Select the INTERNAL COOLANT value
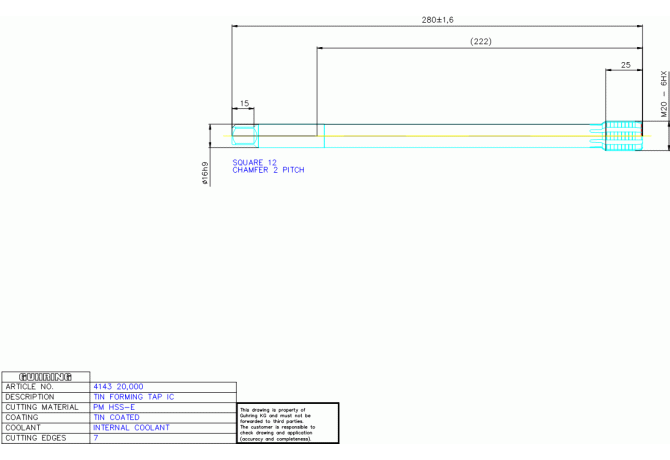The height and width of the screenshot is (460, 670). [131, 428]
